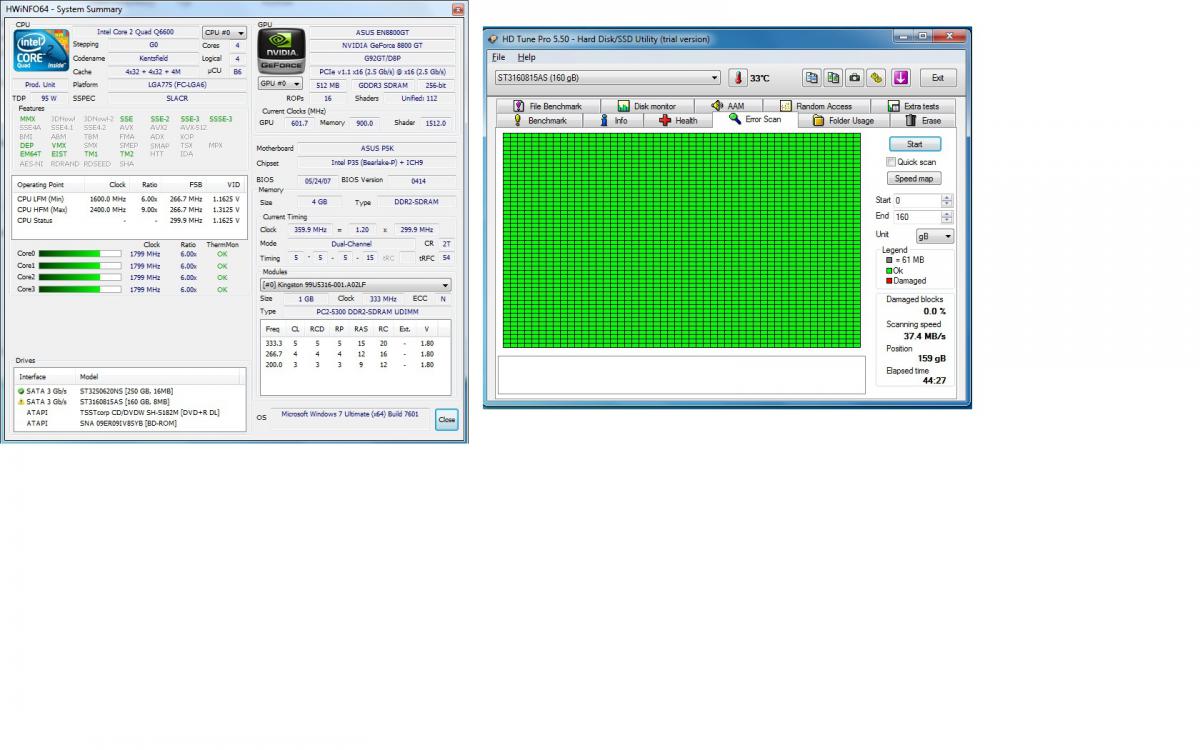
Task: Click the warning icon for ST3160815AS drive
Action: (x=21, y=402)
